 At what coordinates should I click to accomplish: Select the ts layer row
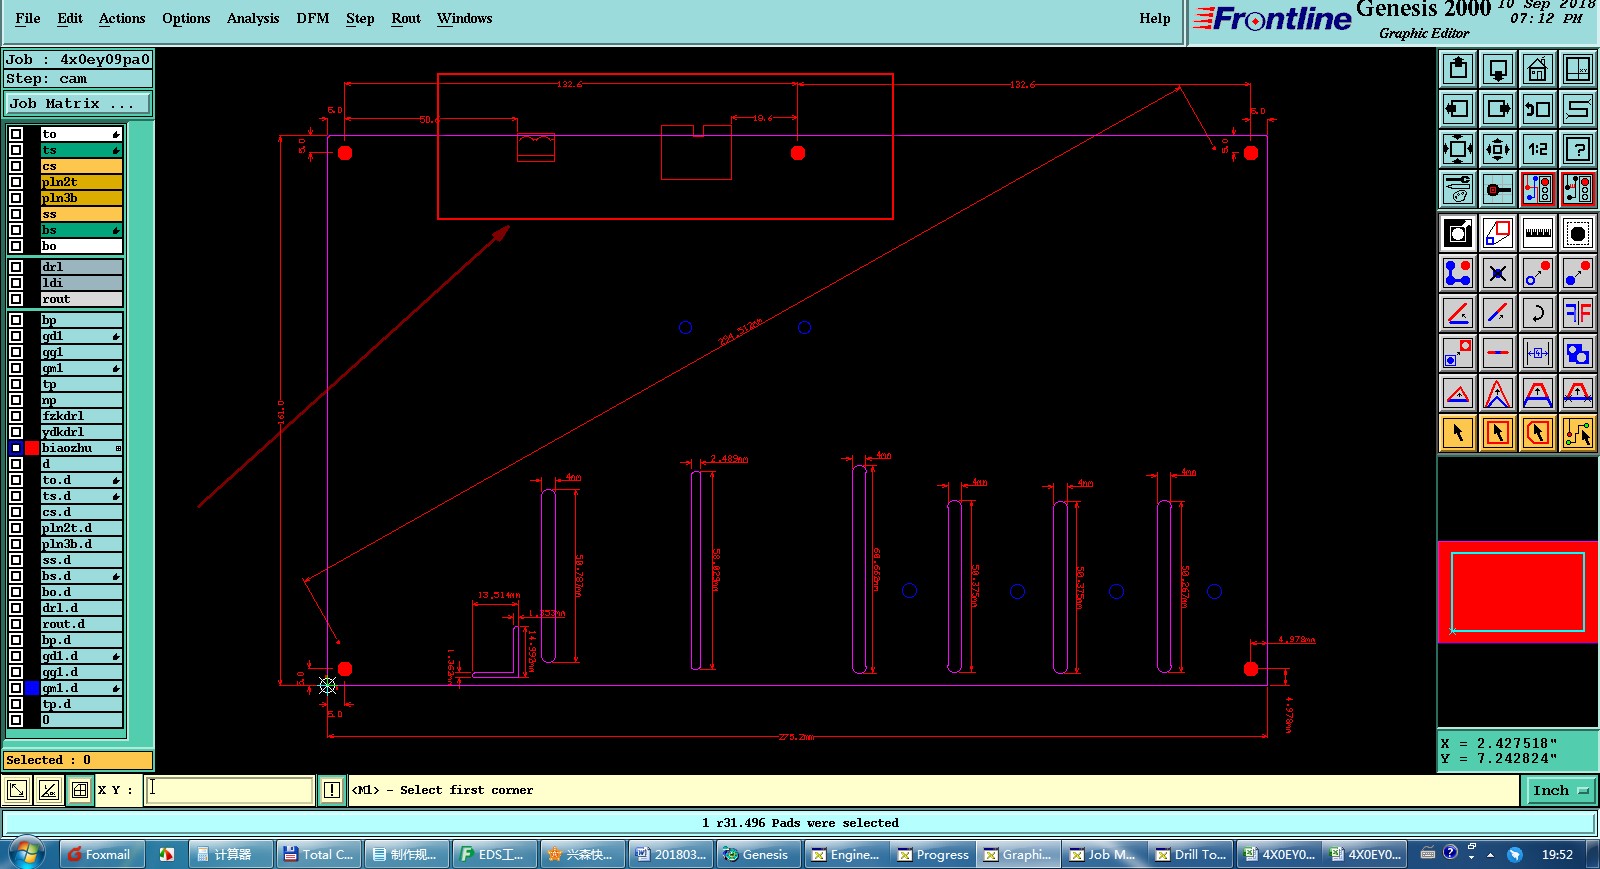click(x=81, y=150)
